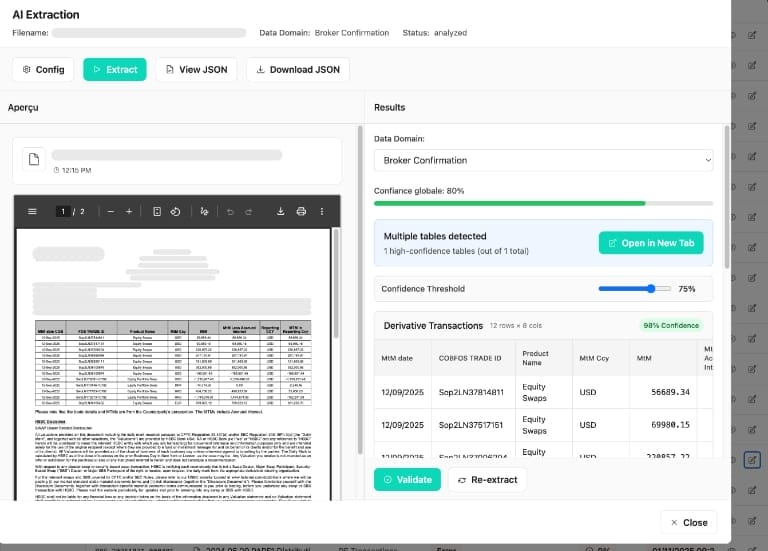The height and width of the screenshot is (551, 768).
Task: Open results in New Tab
Action: 651,243
